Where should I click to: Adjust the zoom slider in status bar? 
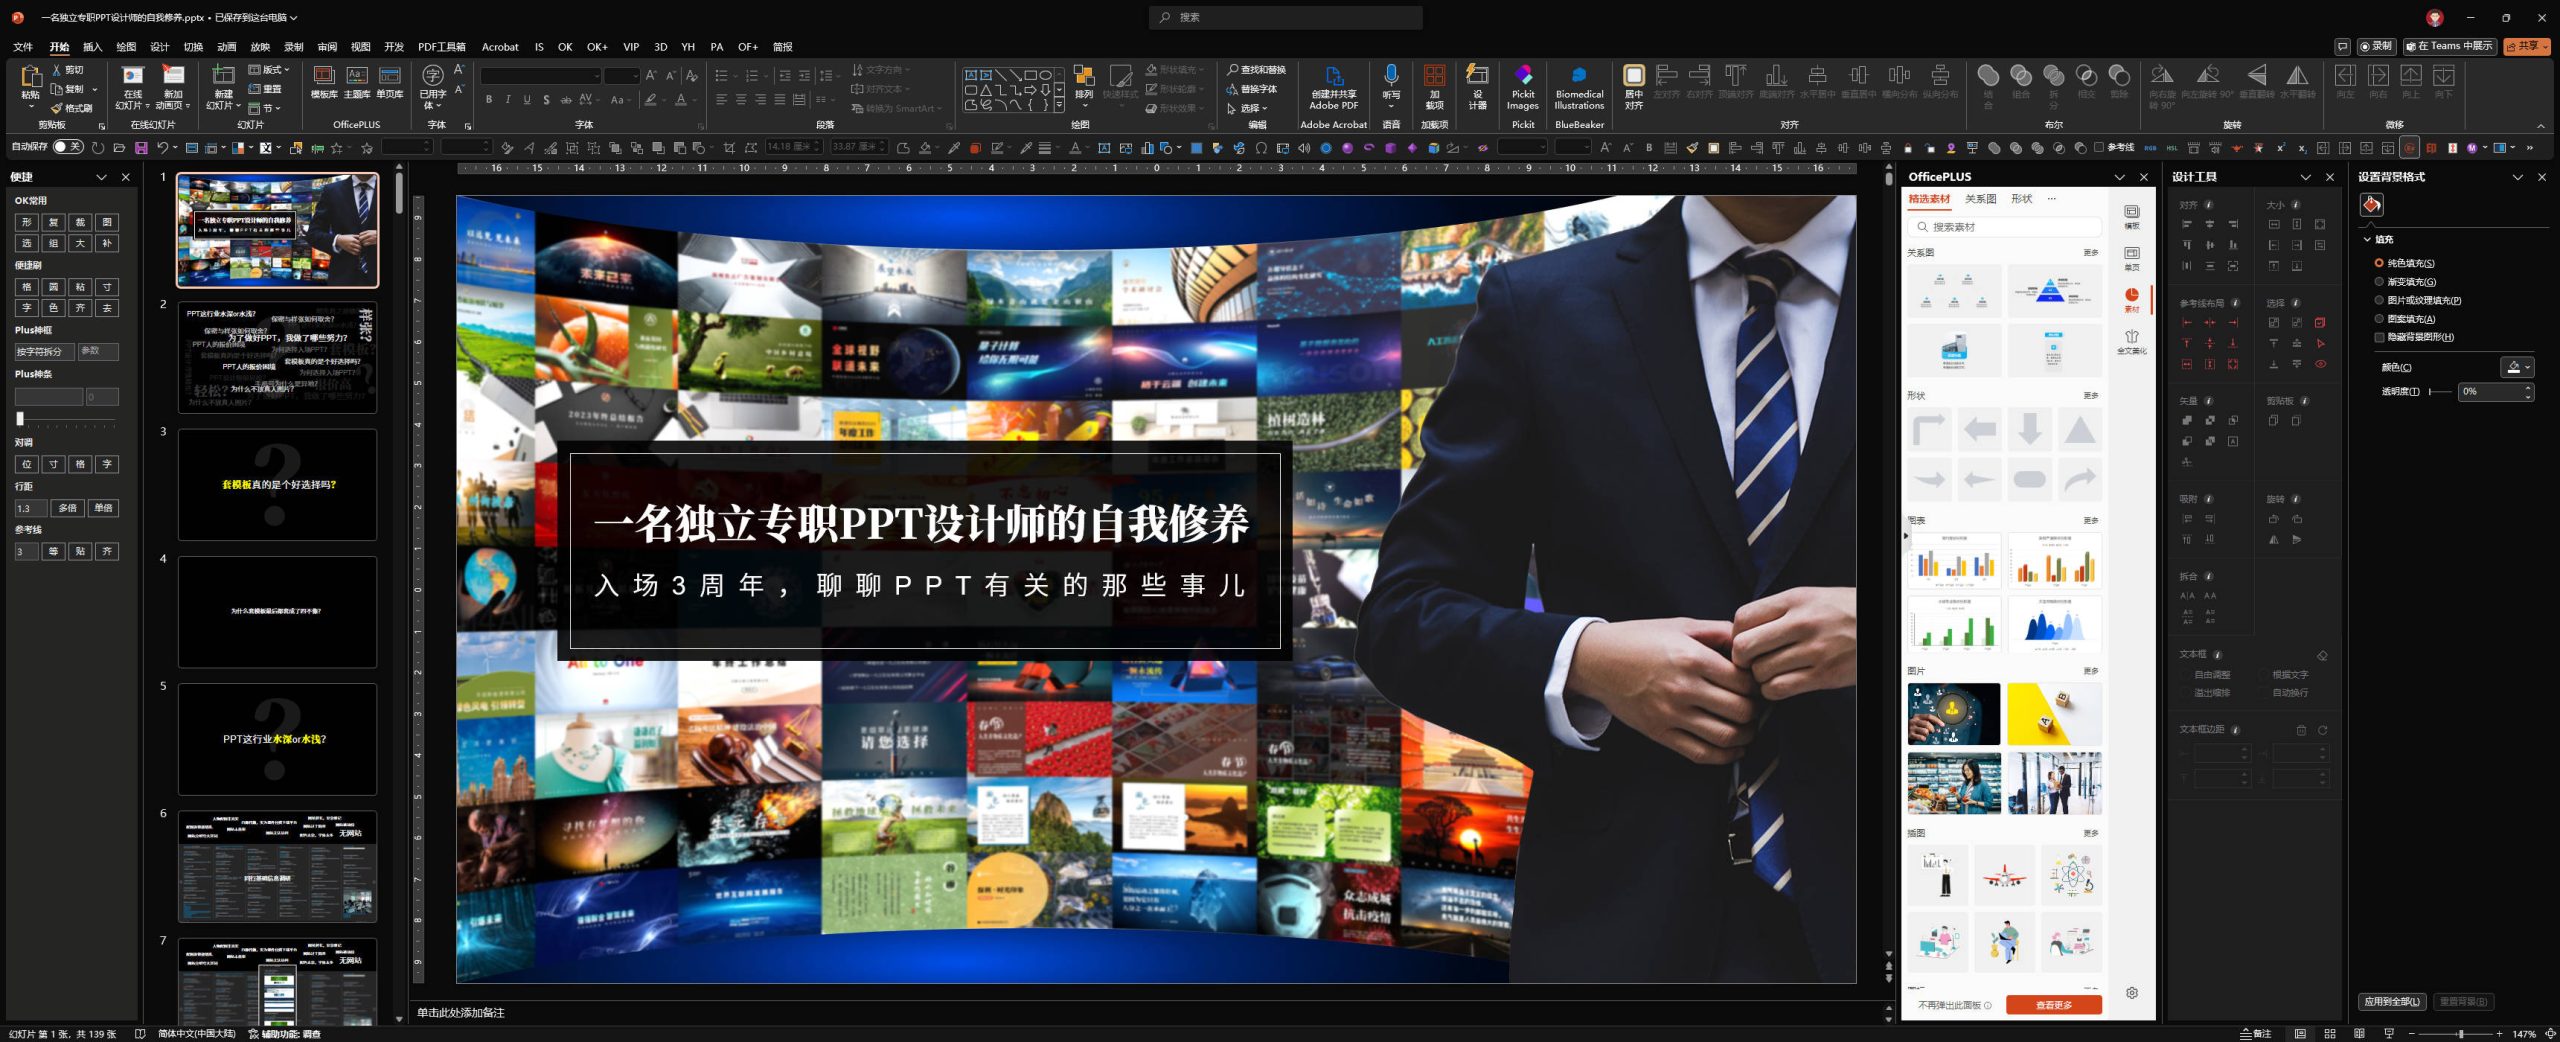point(2456,1034)
